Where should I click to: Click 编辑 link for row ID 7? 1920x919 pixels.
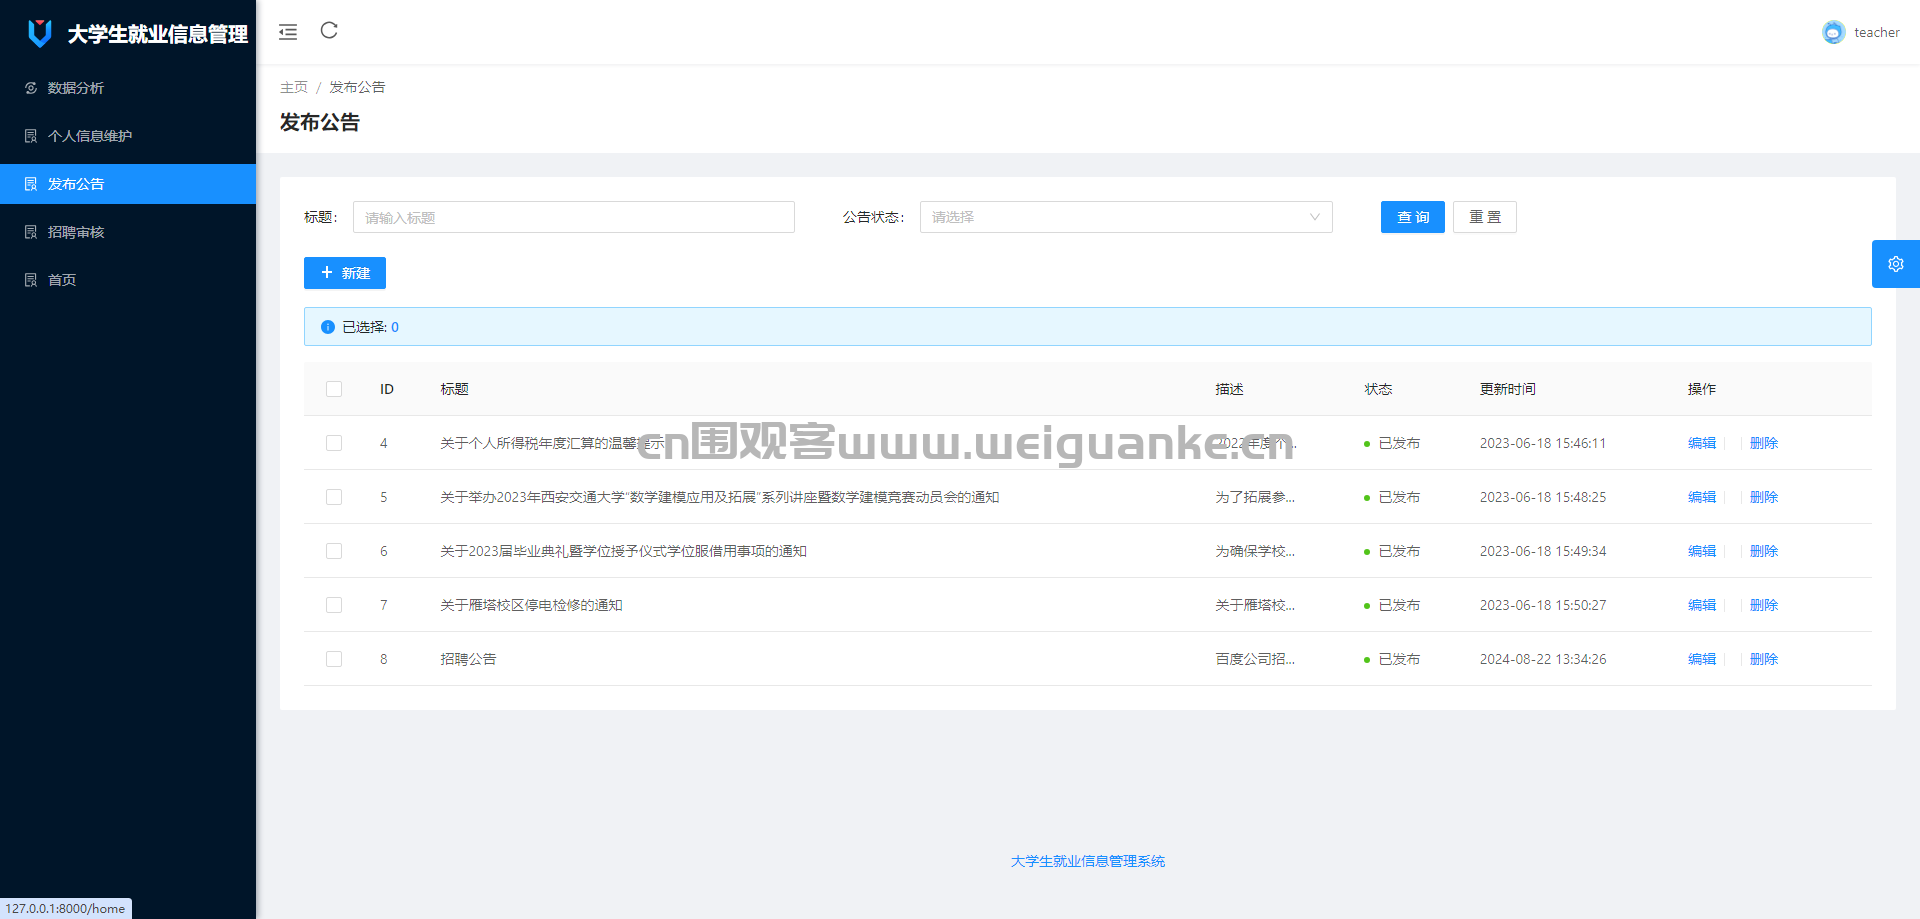click(1702, 605)
